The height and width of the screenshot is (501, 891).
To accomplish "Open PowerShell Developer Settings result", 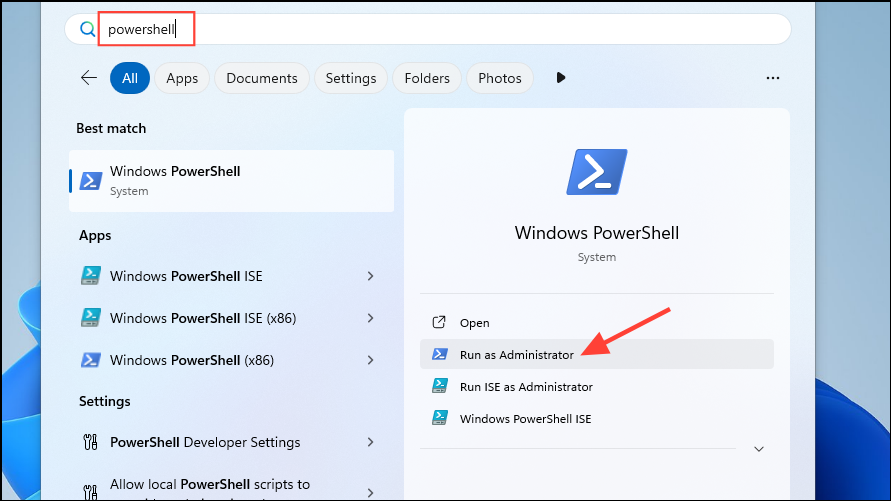I will pyautogui.click(x=231, y=442).
